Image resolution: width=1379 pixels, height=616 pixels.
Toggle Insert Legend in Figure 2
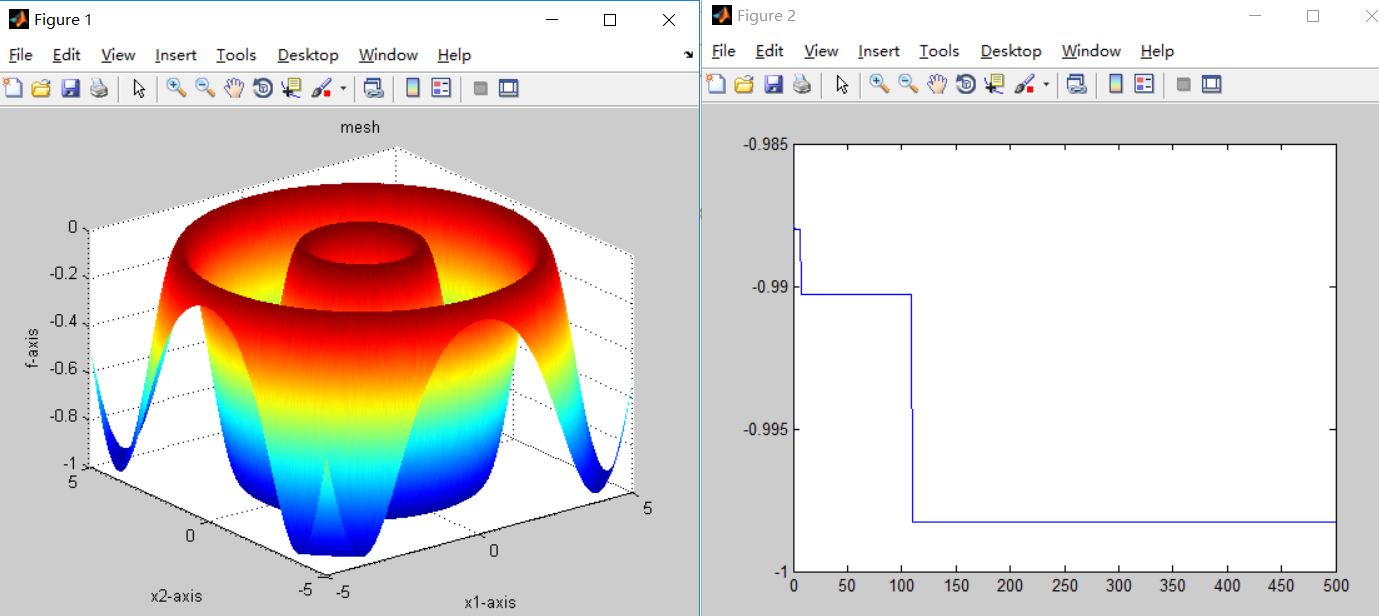[x=1145, y=84]
